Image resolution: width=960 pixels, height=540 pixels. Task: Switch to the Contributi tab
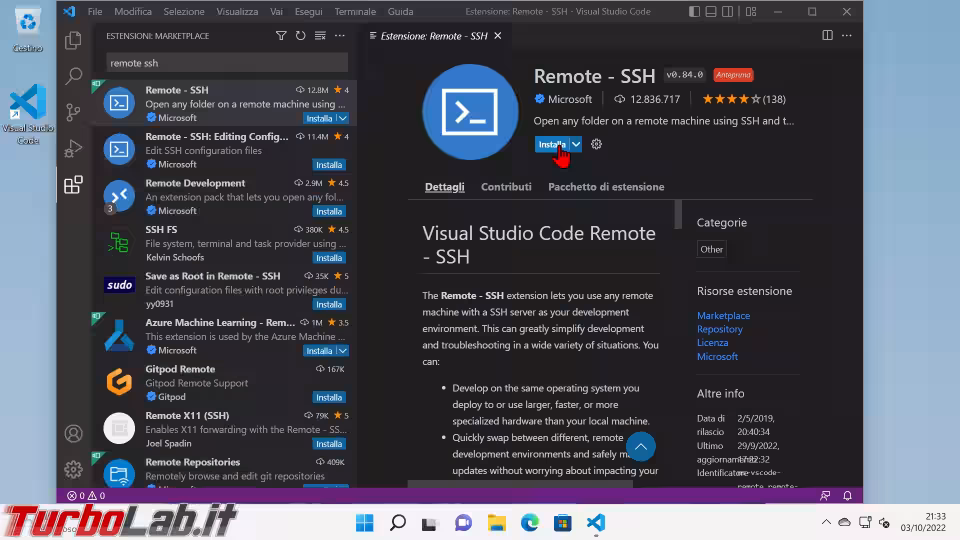point(506,187)
